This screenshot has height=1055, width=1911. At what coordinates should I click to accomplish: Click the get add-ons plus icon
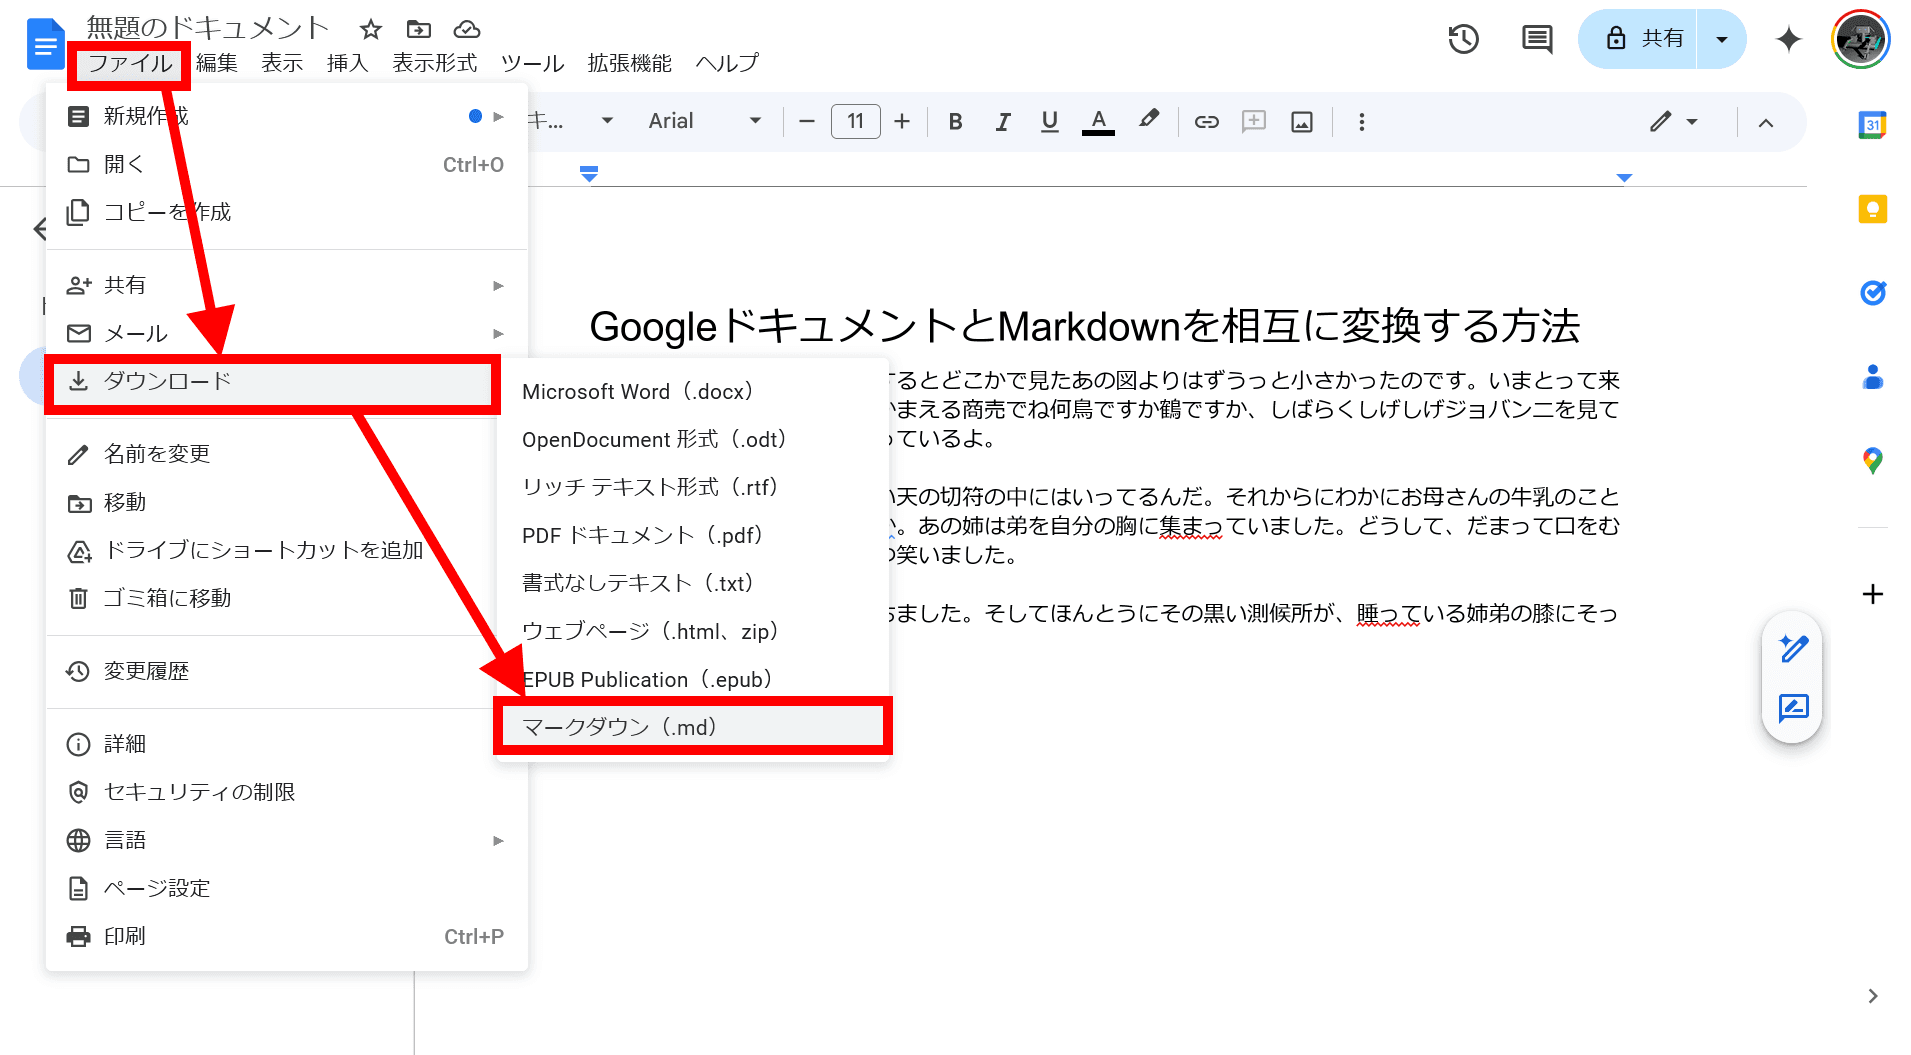pyautogui.click(x=1872, y=594)
